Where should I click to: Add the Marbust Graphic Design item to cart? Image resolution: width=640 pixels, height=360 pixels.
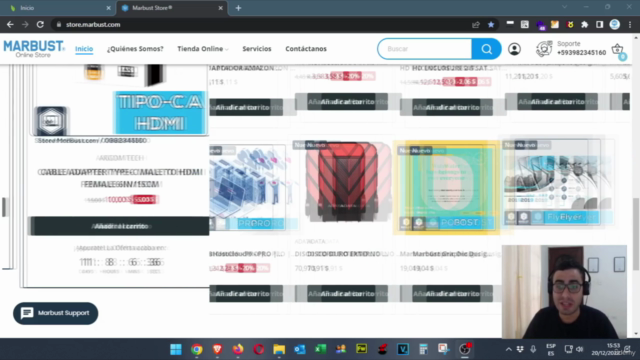[x=452, y=294]
